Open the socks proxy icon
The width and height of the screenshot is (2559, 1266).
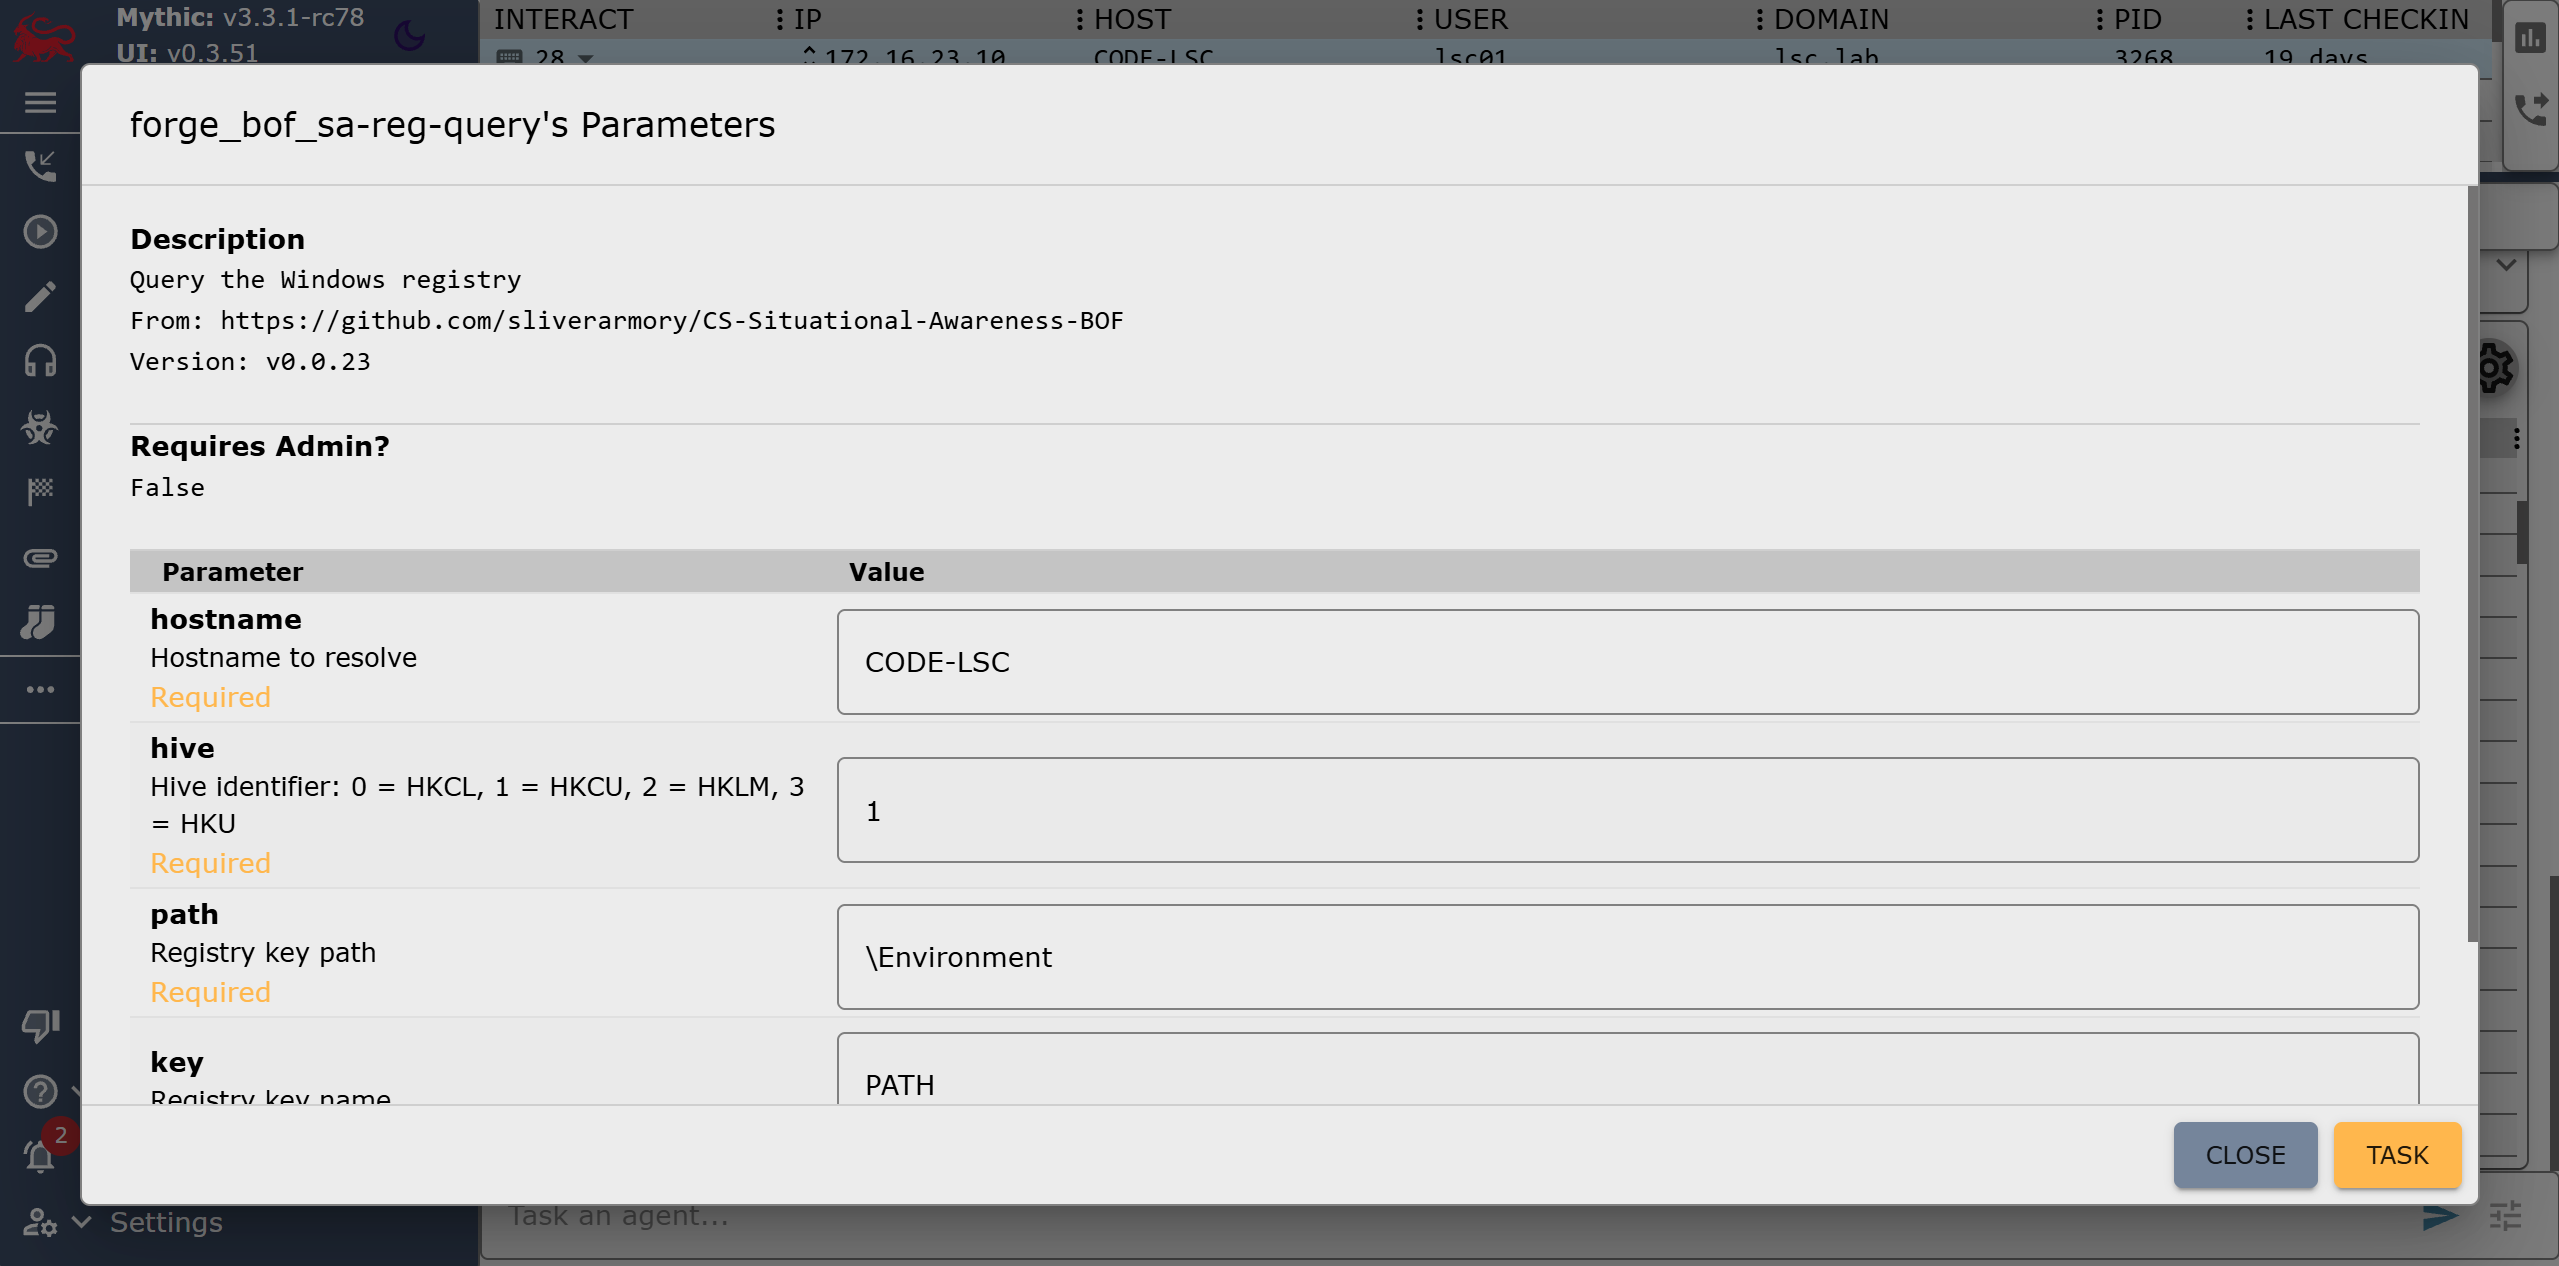point(40,622)
